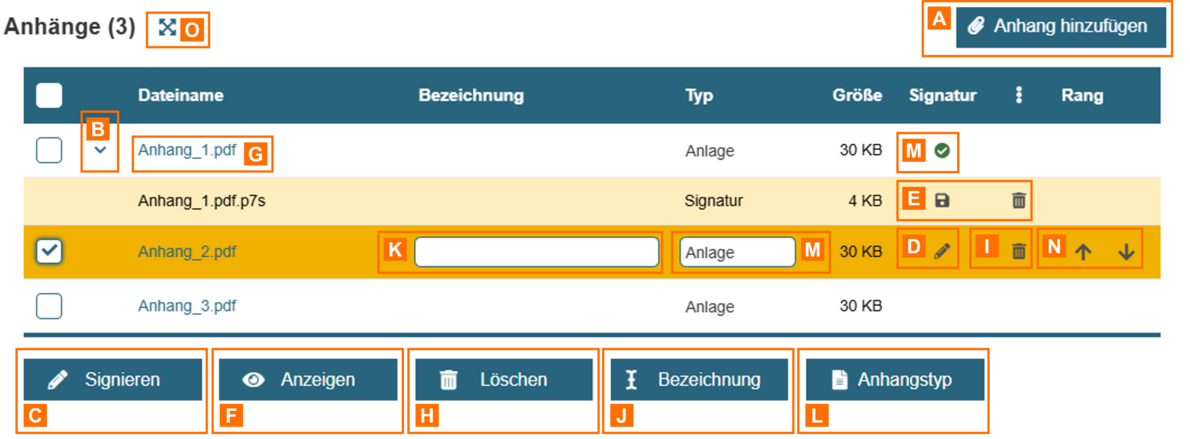Move Anhang_2.pdf up in rank
The width and height of the screenshot is (1190, 439).
pyautogui.click(x=1083, y=253)
